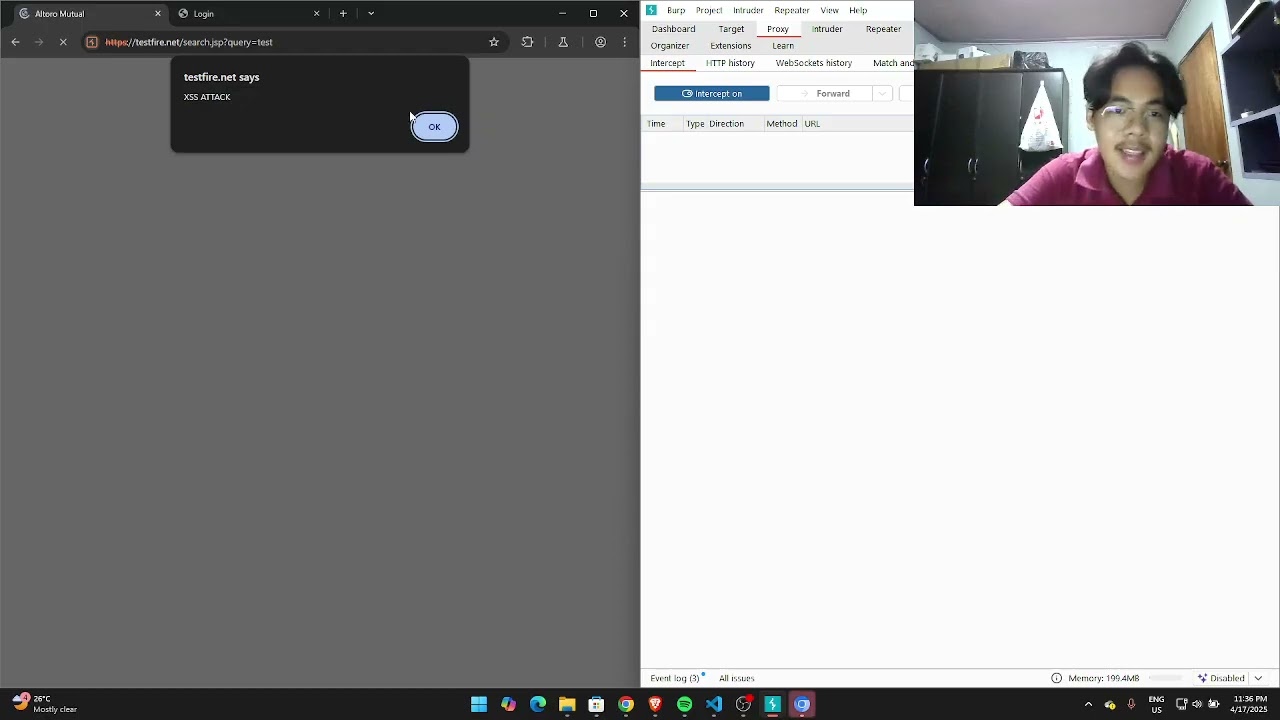The width and height of the screenshot is (1280, 720).
Task: Open File Explorer from the taskbar
Action: 567,705
